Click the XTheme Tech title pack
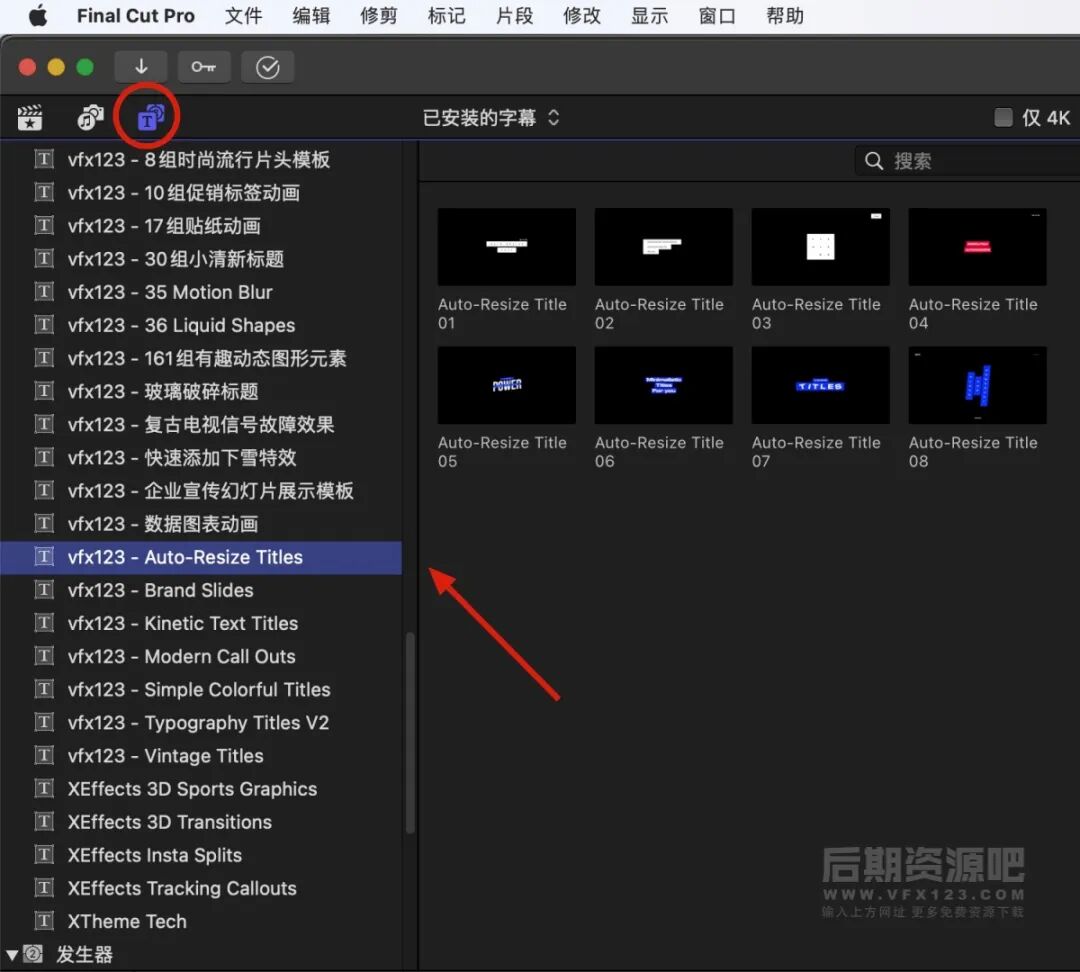The width and height of the screenshot is (1080, 972). pos(126,921)
